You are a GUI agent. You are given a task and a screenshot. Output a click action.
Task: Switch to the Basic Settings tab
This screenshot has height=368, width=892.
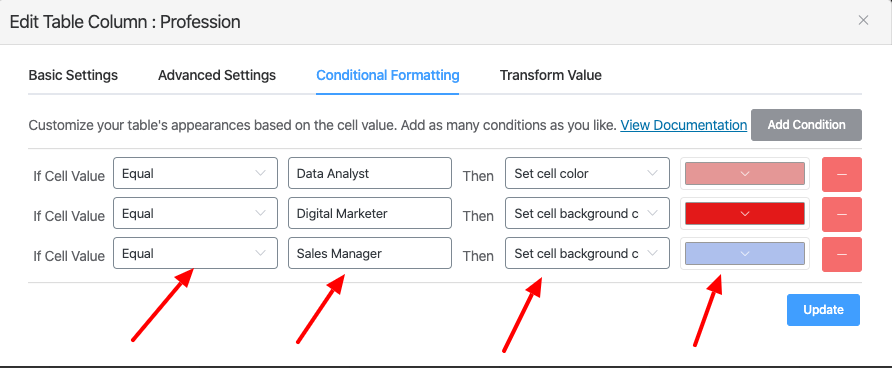click(73, 75)
